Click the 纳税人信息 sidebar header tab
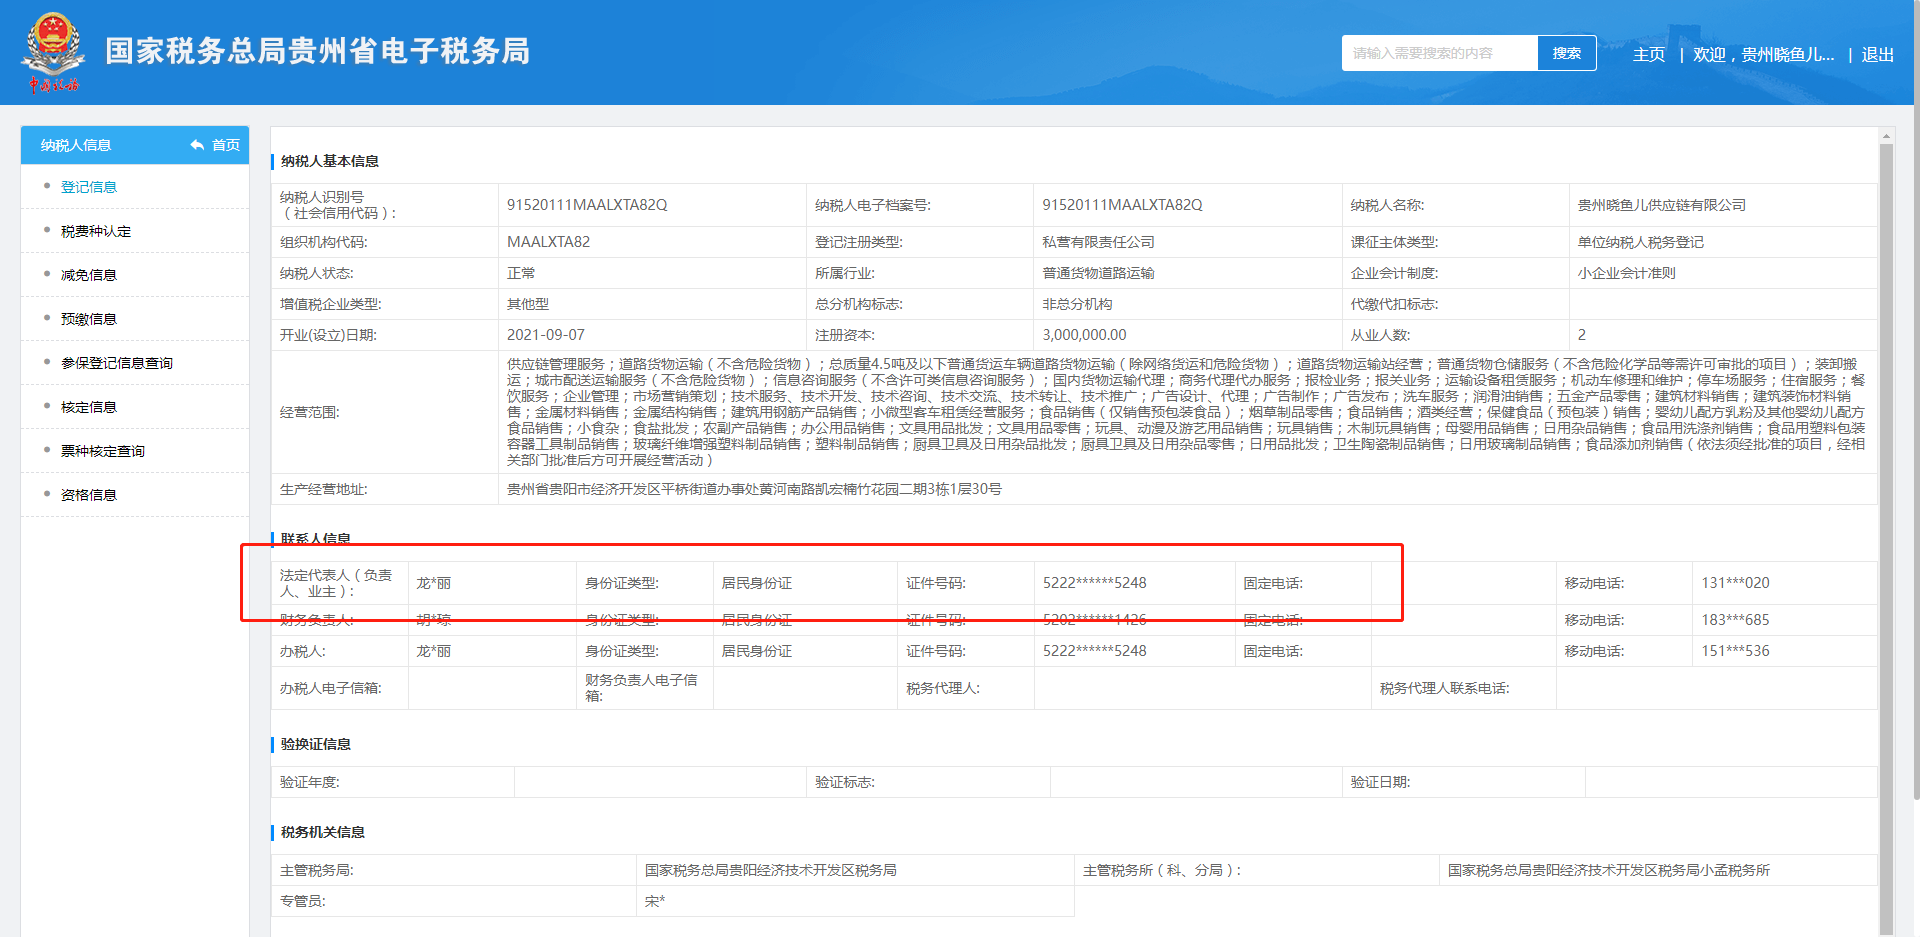The height and width of the screenshot is (937, 1920). point(76,145)
